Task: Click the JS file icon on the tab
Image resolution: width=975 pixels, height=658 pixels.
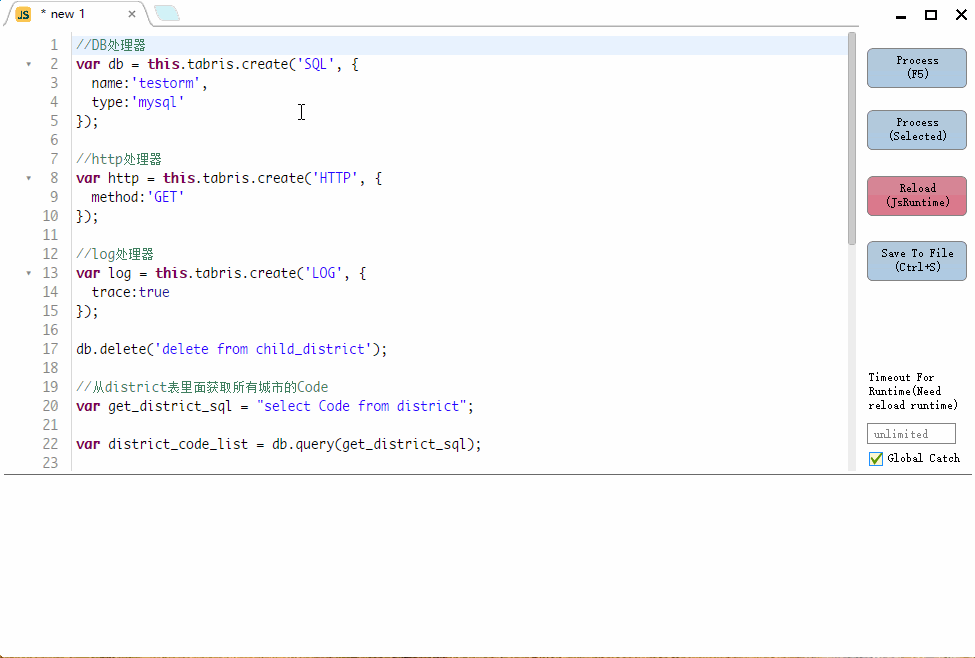Action: (x=24, y=14)
